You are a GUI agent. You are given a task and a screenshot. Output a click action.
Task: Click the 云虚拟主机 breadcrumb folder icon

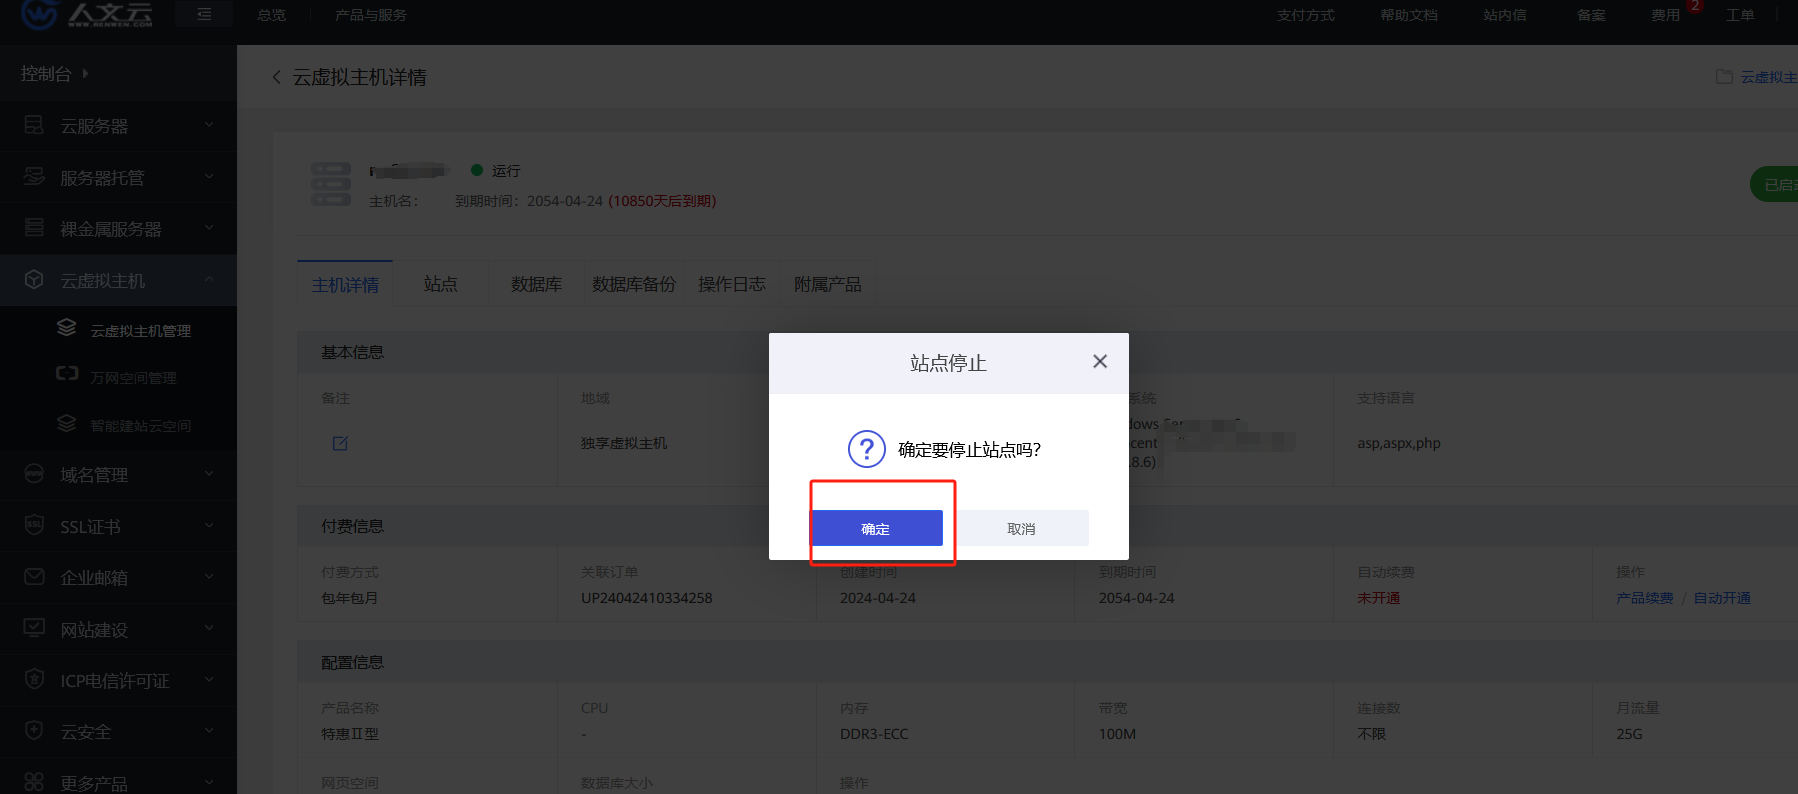(x=1724, y=77)
